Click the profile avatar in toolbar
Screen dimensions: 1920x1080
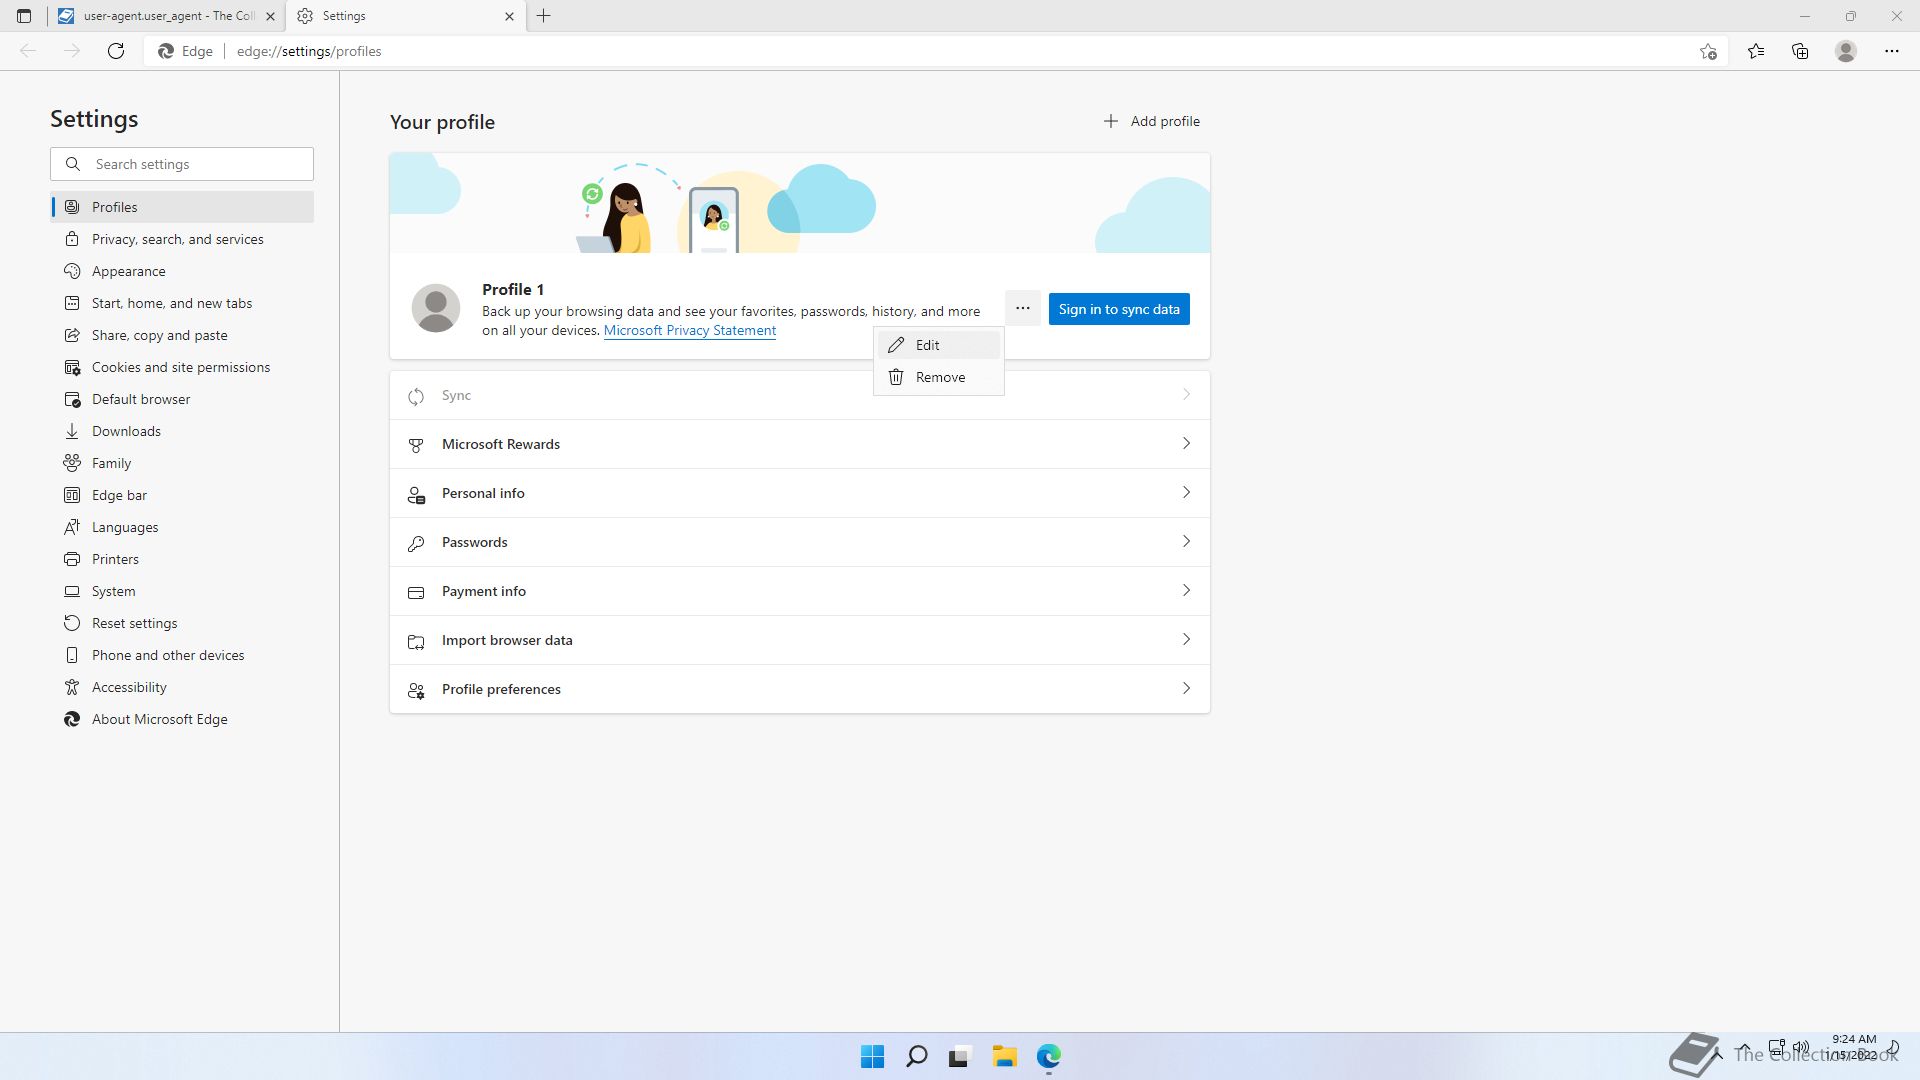(1846, 51)
